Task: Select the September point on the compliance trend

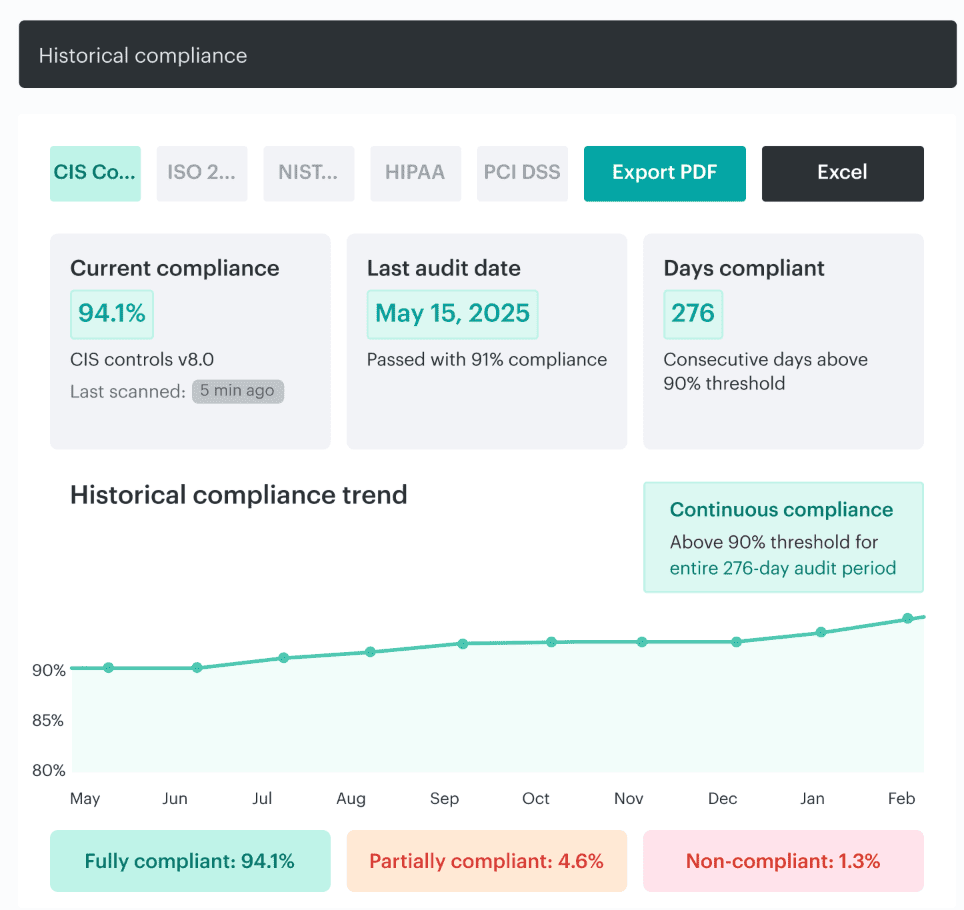Action: click(461, 645)
